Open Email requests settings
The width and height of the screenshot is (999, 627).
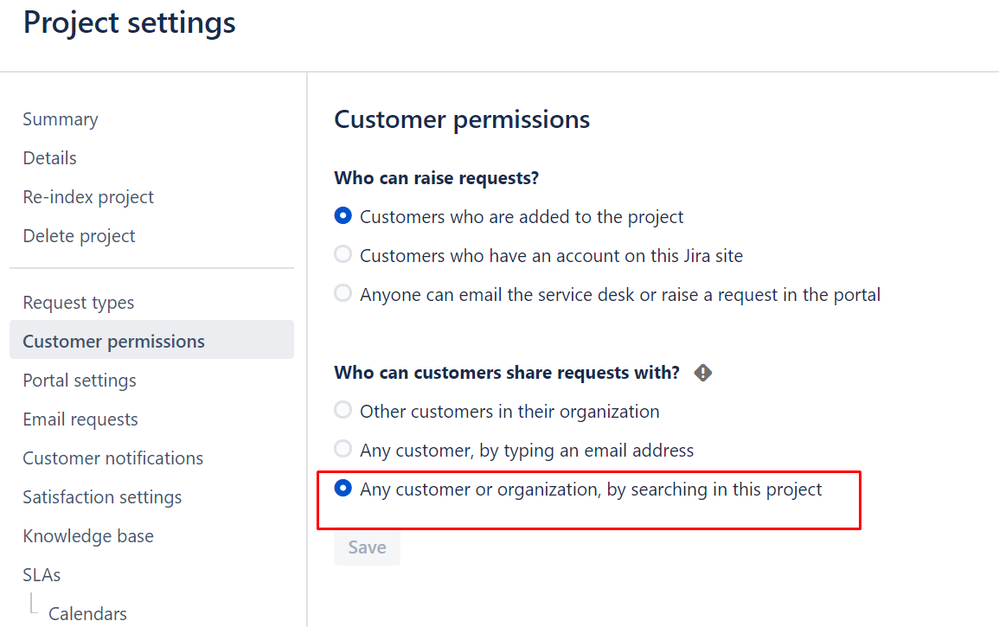(80, 419)
